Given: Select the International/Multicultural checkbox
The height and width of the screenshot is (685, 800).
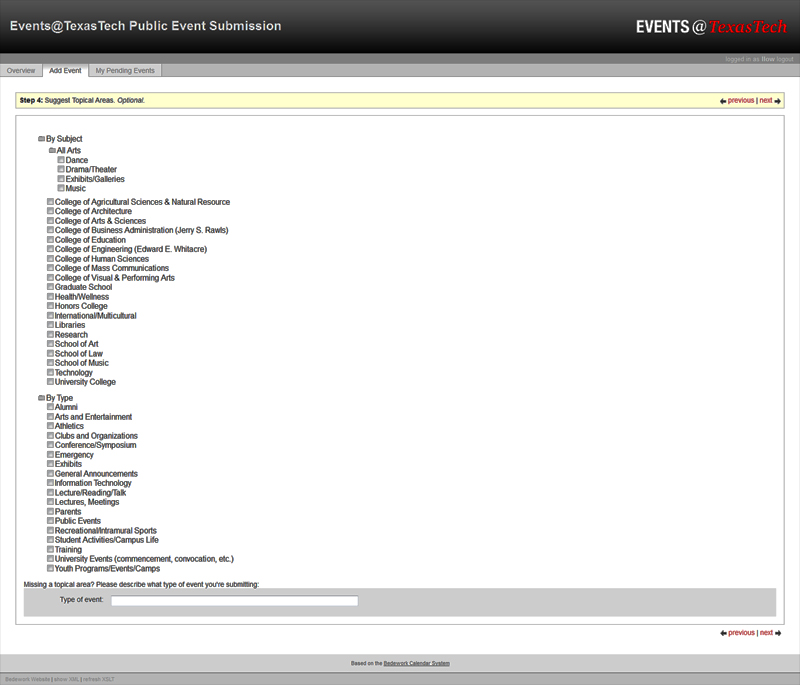Looking at the screenshot, I should 51,315.
